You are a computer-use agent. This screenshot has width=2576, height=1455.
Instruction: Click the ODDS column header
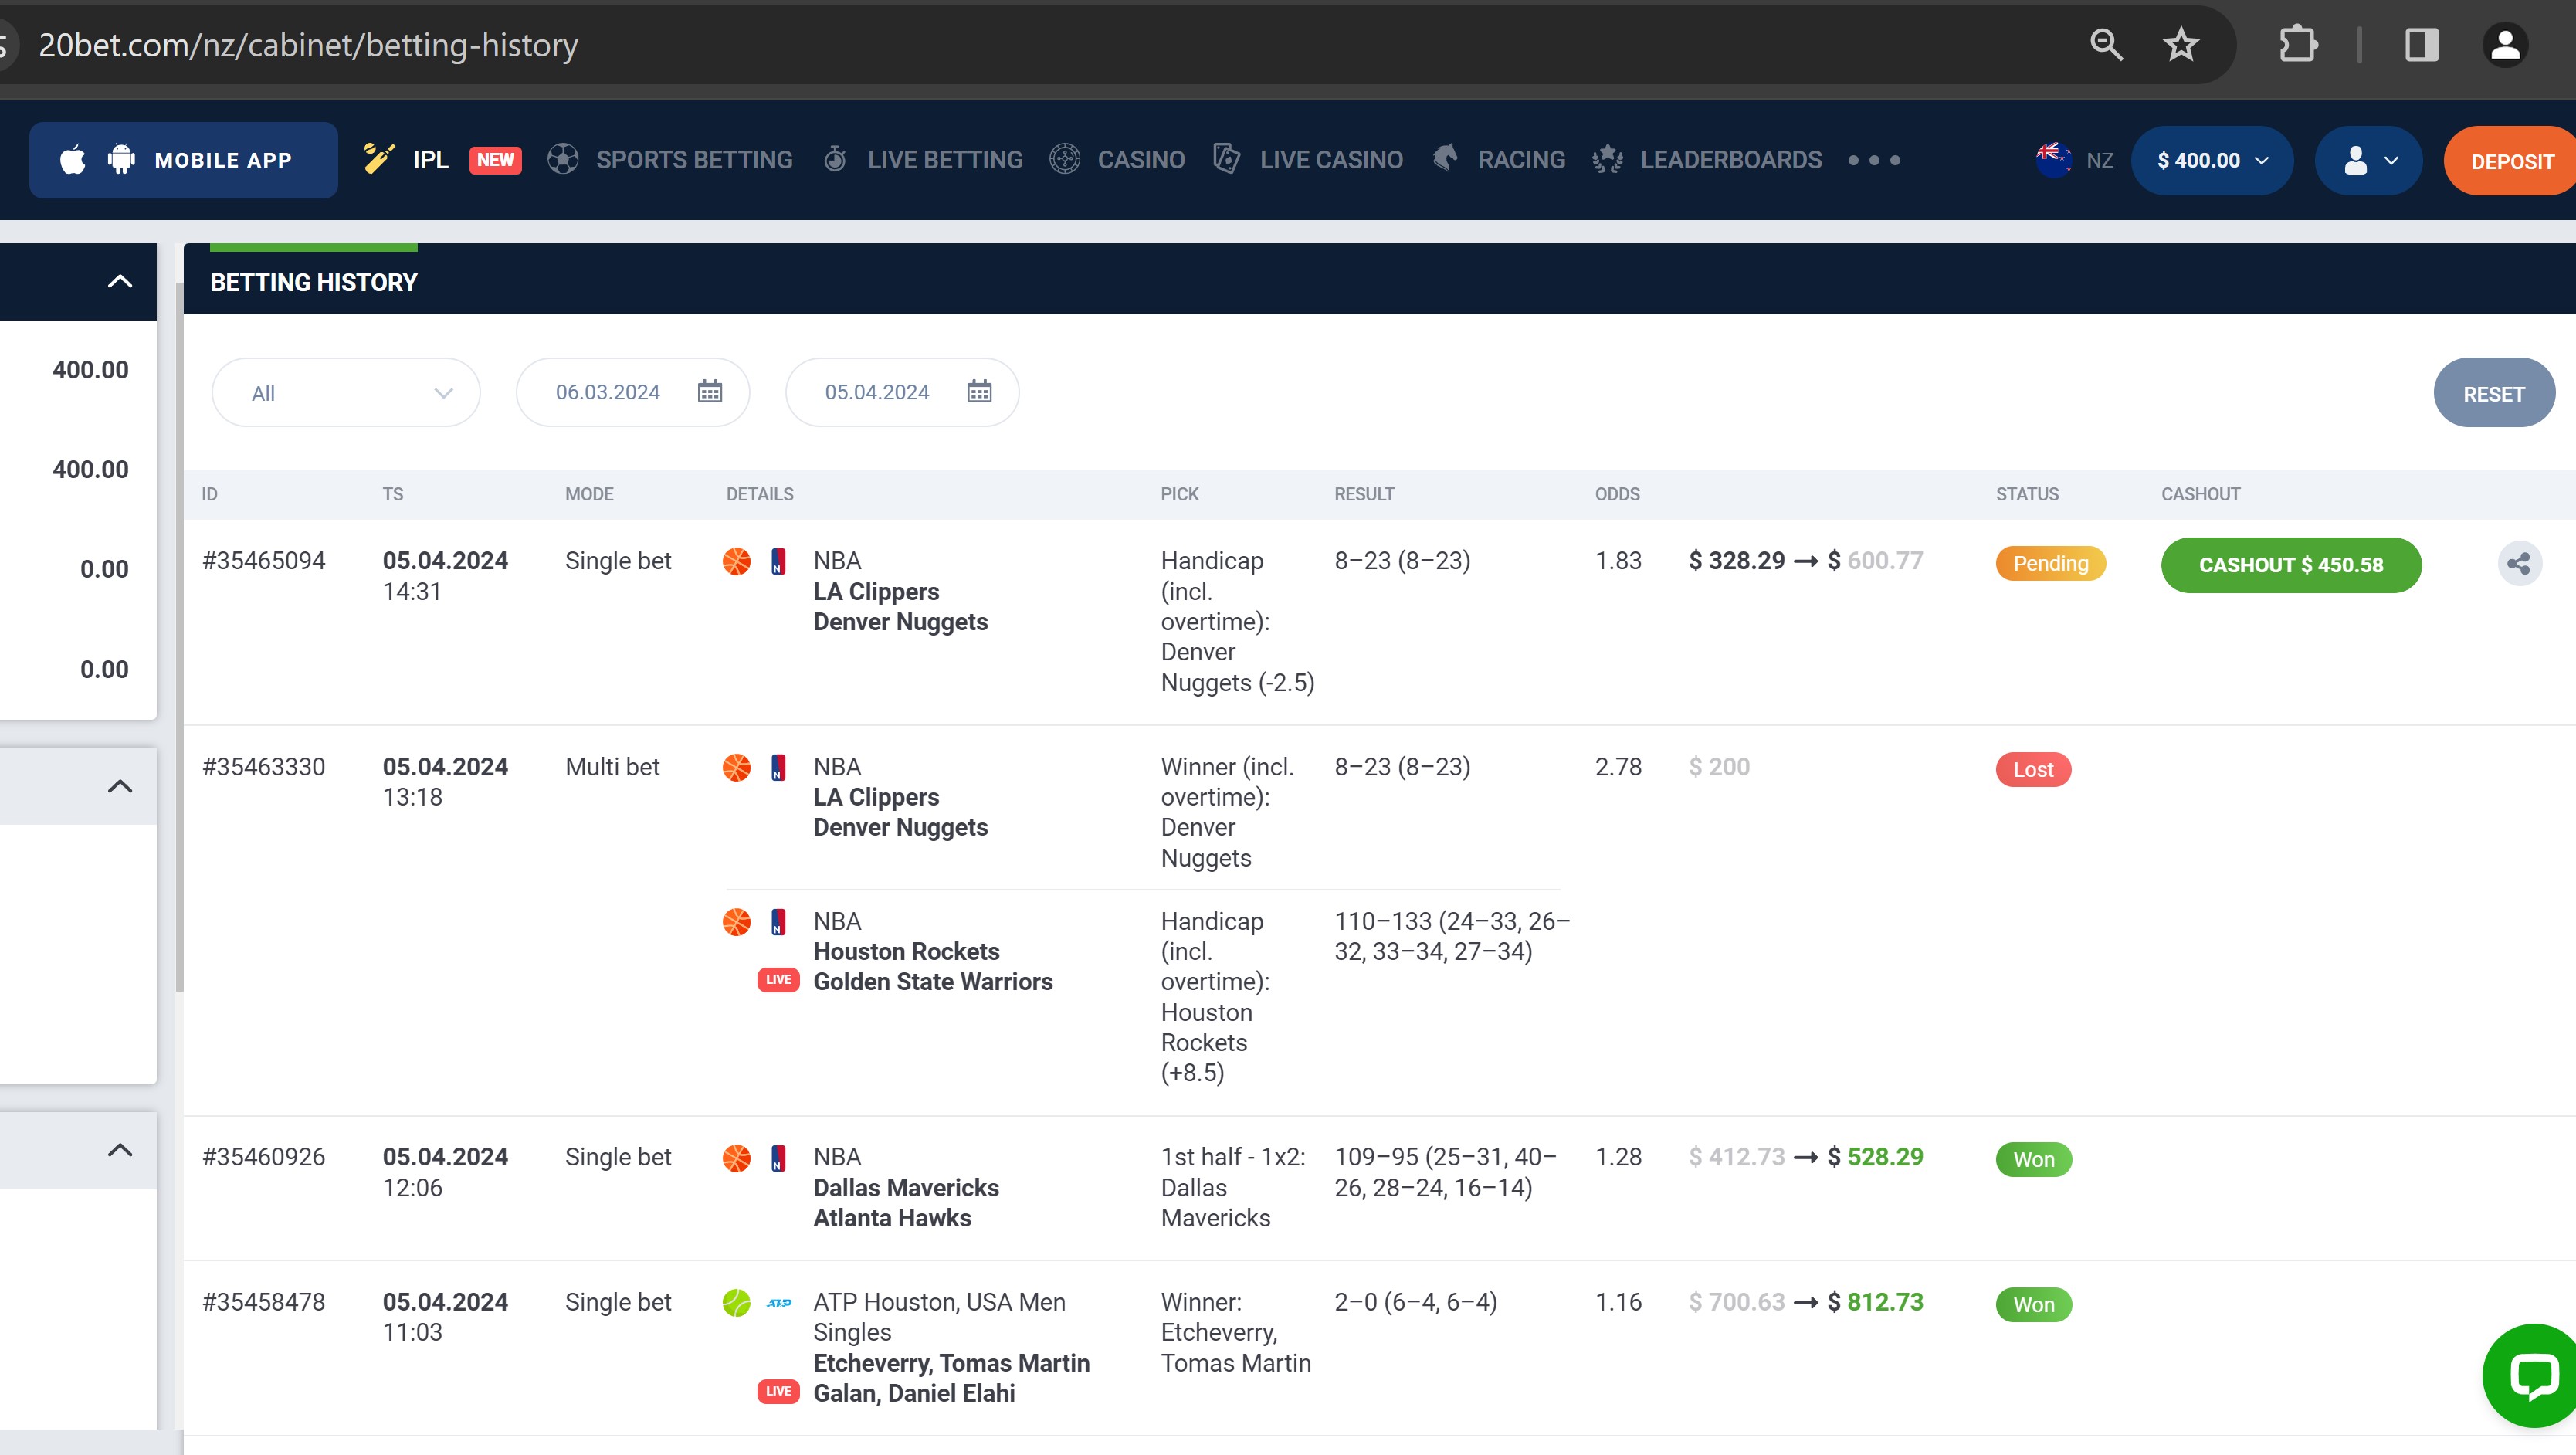coord(1617,494)
